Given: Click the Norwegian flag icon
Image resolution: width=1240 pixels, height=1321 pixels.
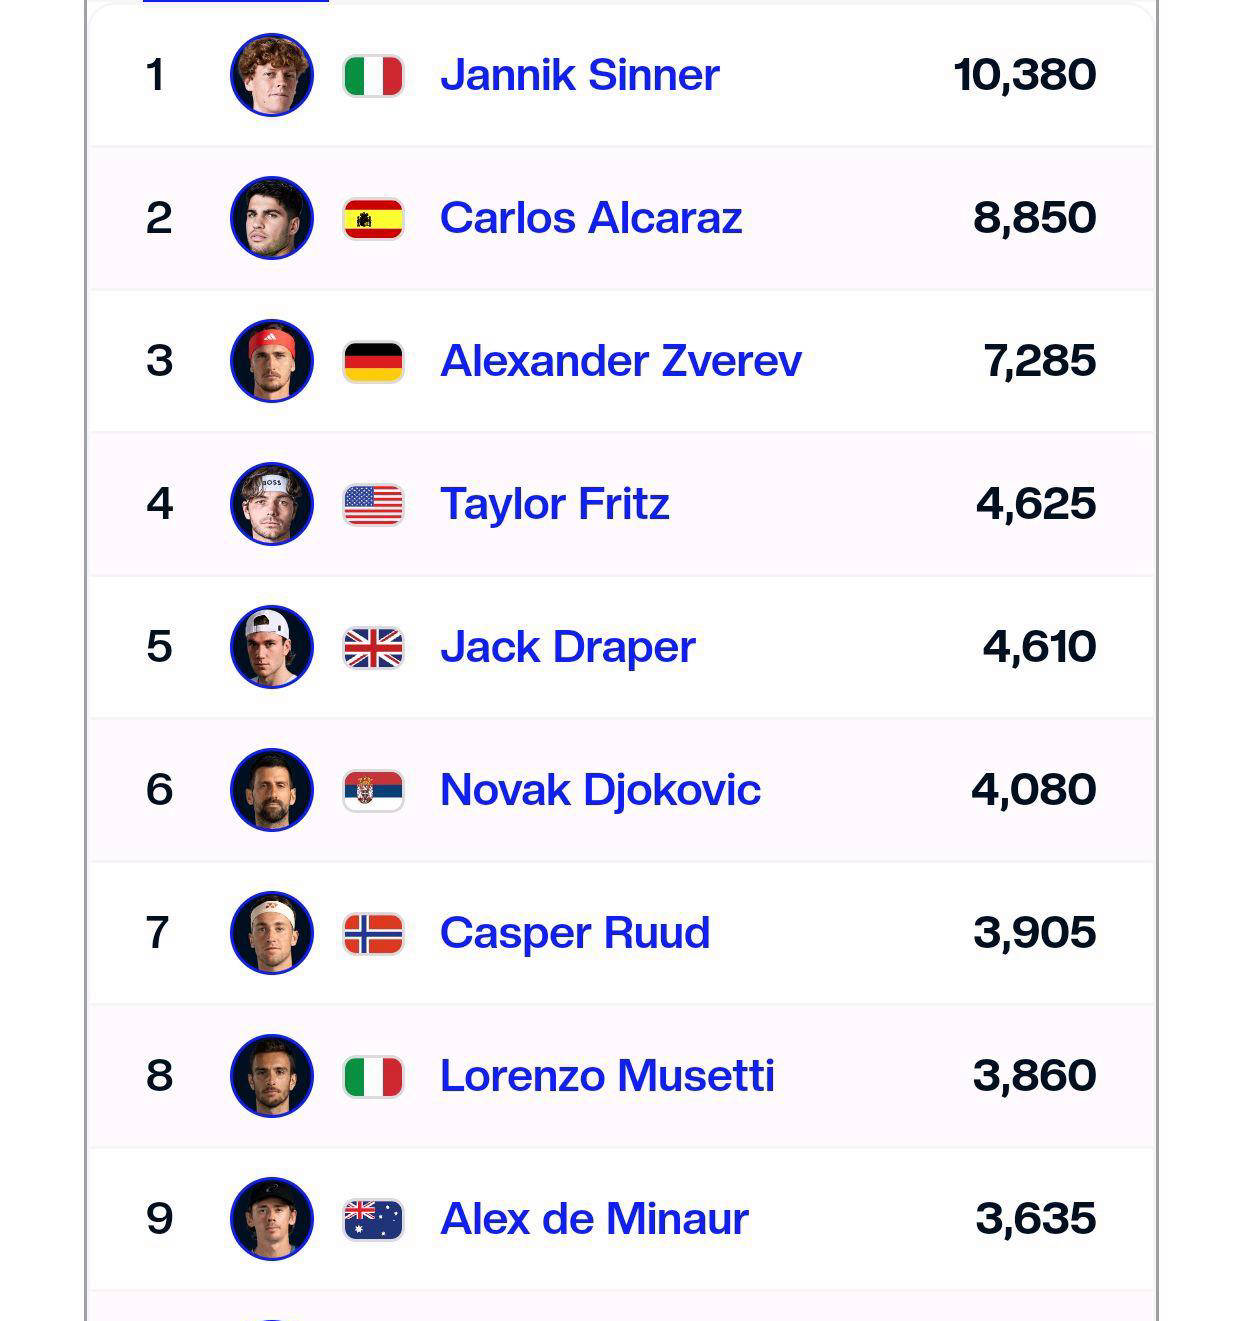Looking at the screenshot, I should [373, 934].
